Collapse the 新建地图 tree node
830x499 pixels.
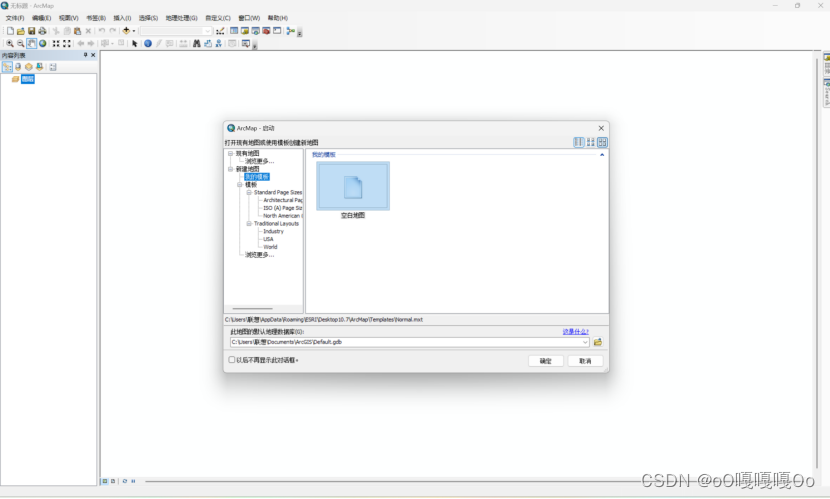pyautogui.click(x=230, y=169)
